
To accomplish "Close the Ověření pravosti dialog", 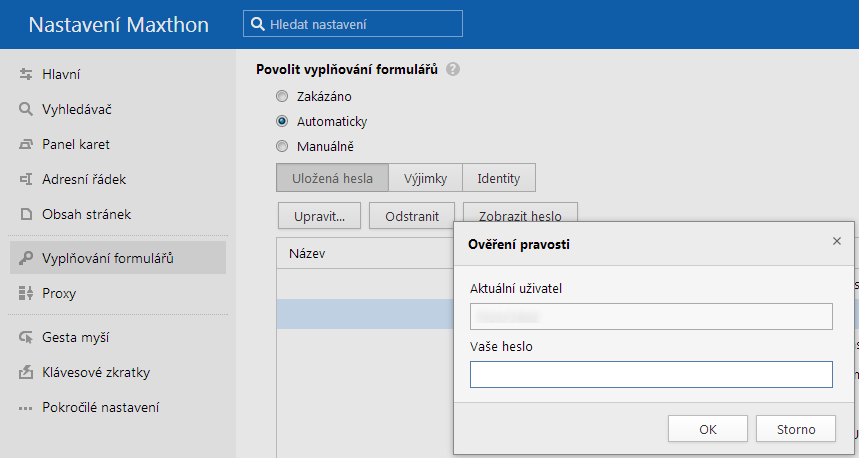I will (836, 242).
